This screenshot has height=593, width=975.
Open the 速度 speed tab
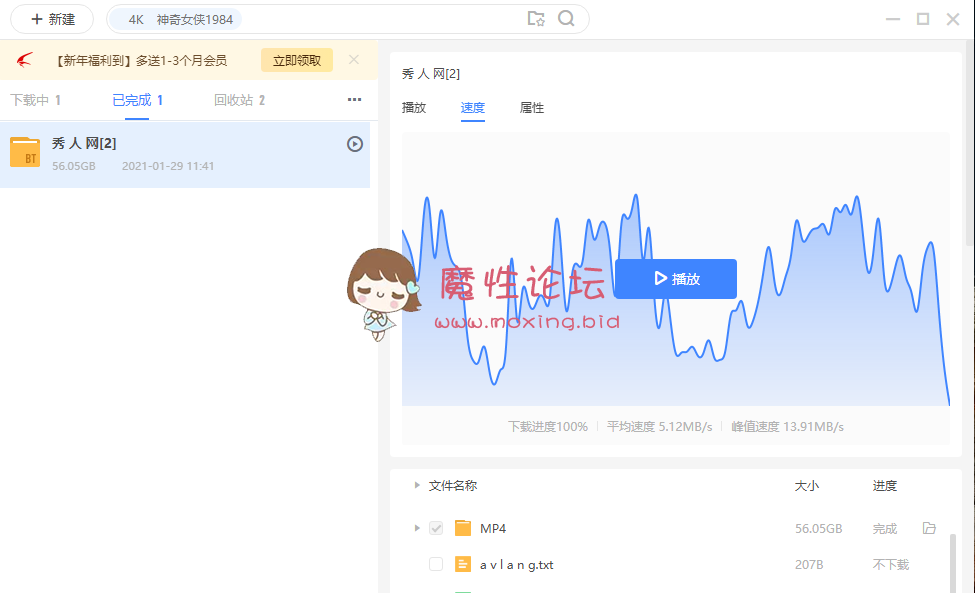tap(473, 108)
